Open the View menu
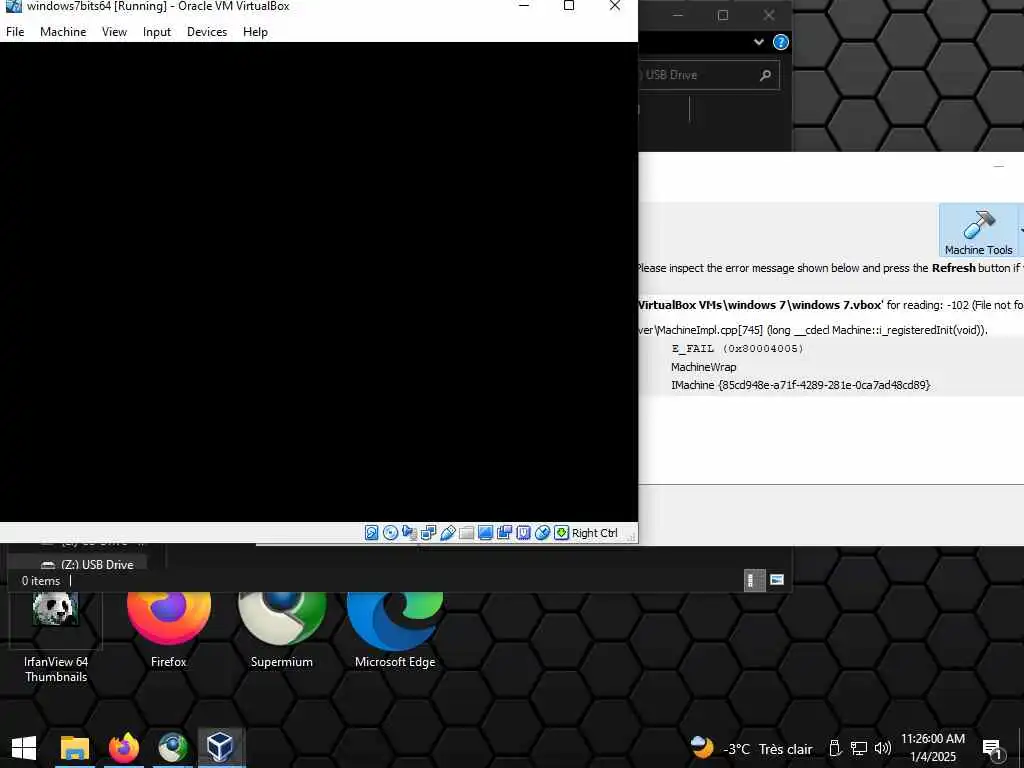This screenshot has width=1024, height=768. tap(114, 31)
